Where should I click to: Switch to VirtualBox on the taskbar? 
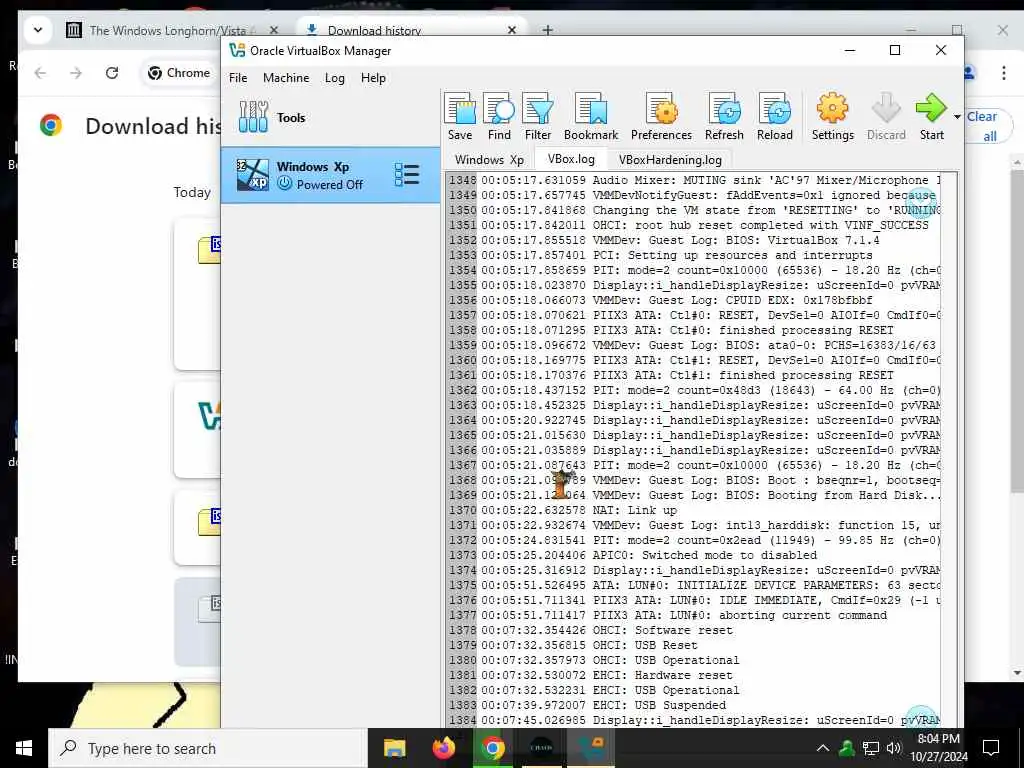tap(592, 748)
